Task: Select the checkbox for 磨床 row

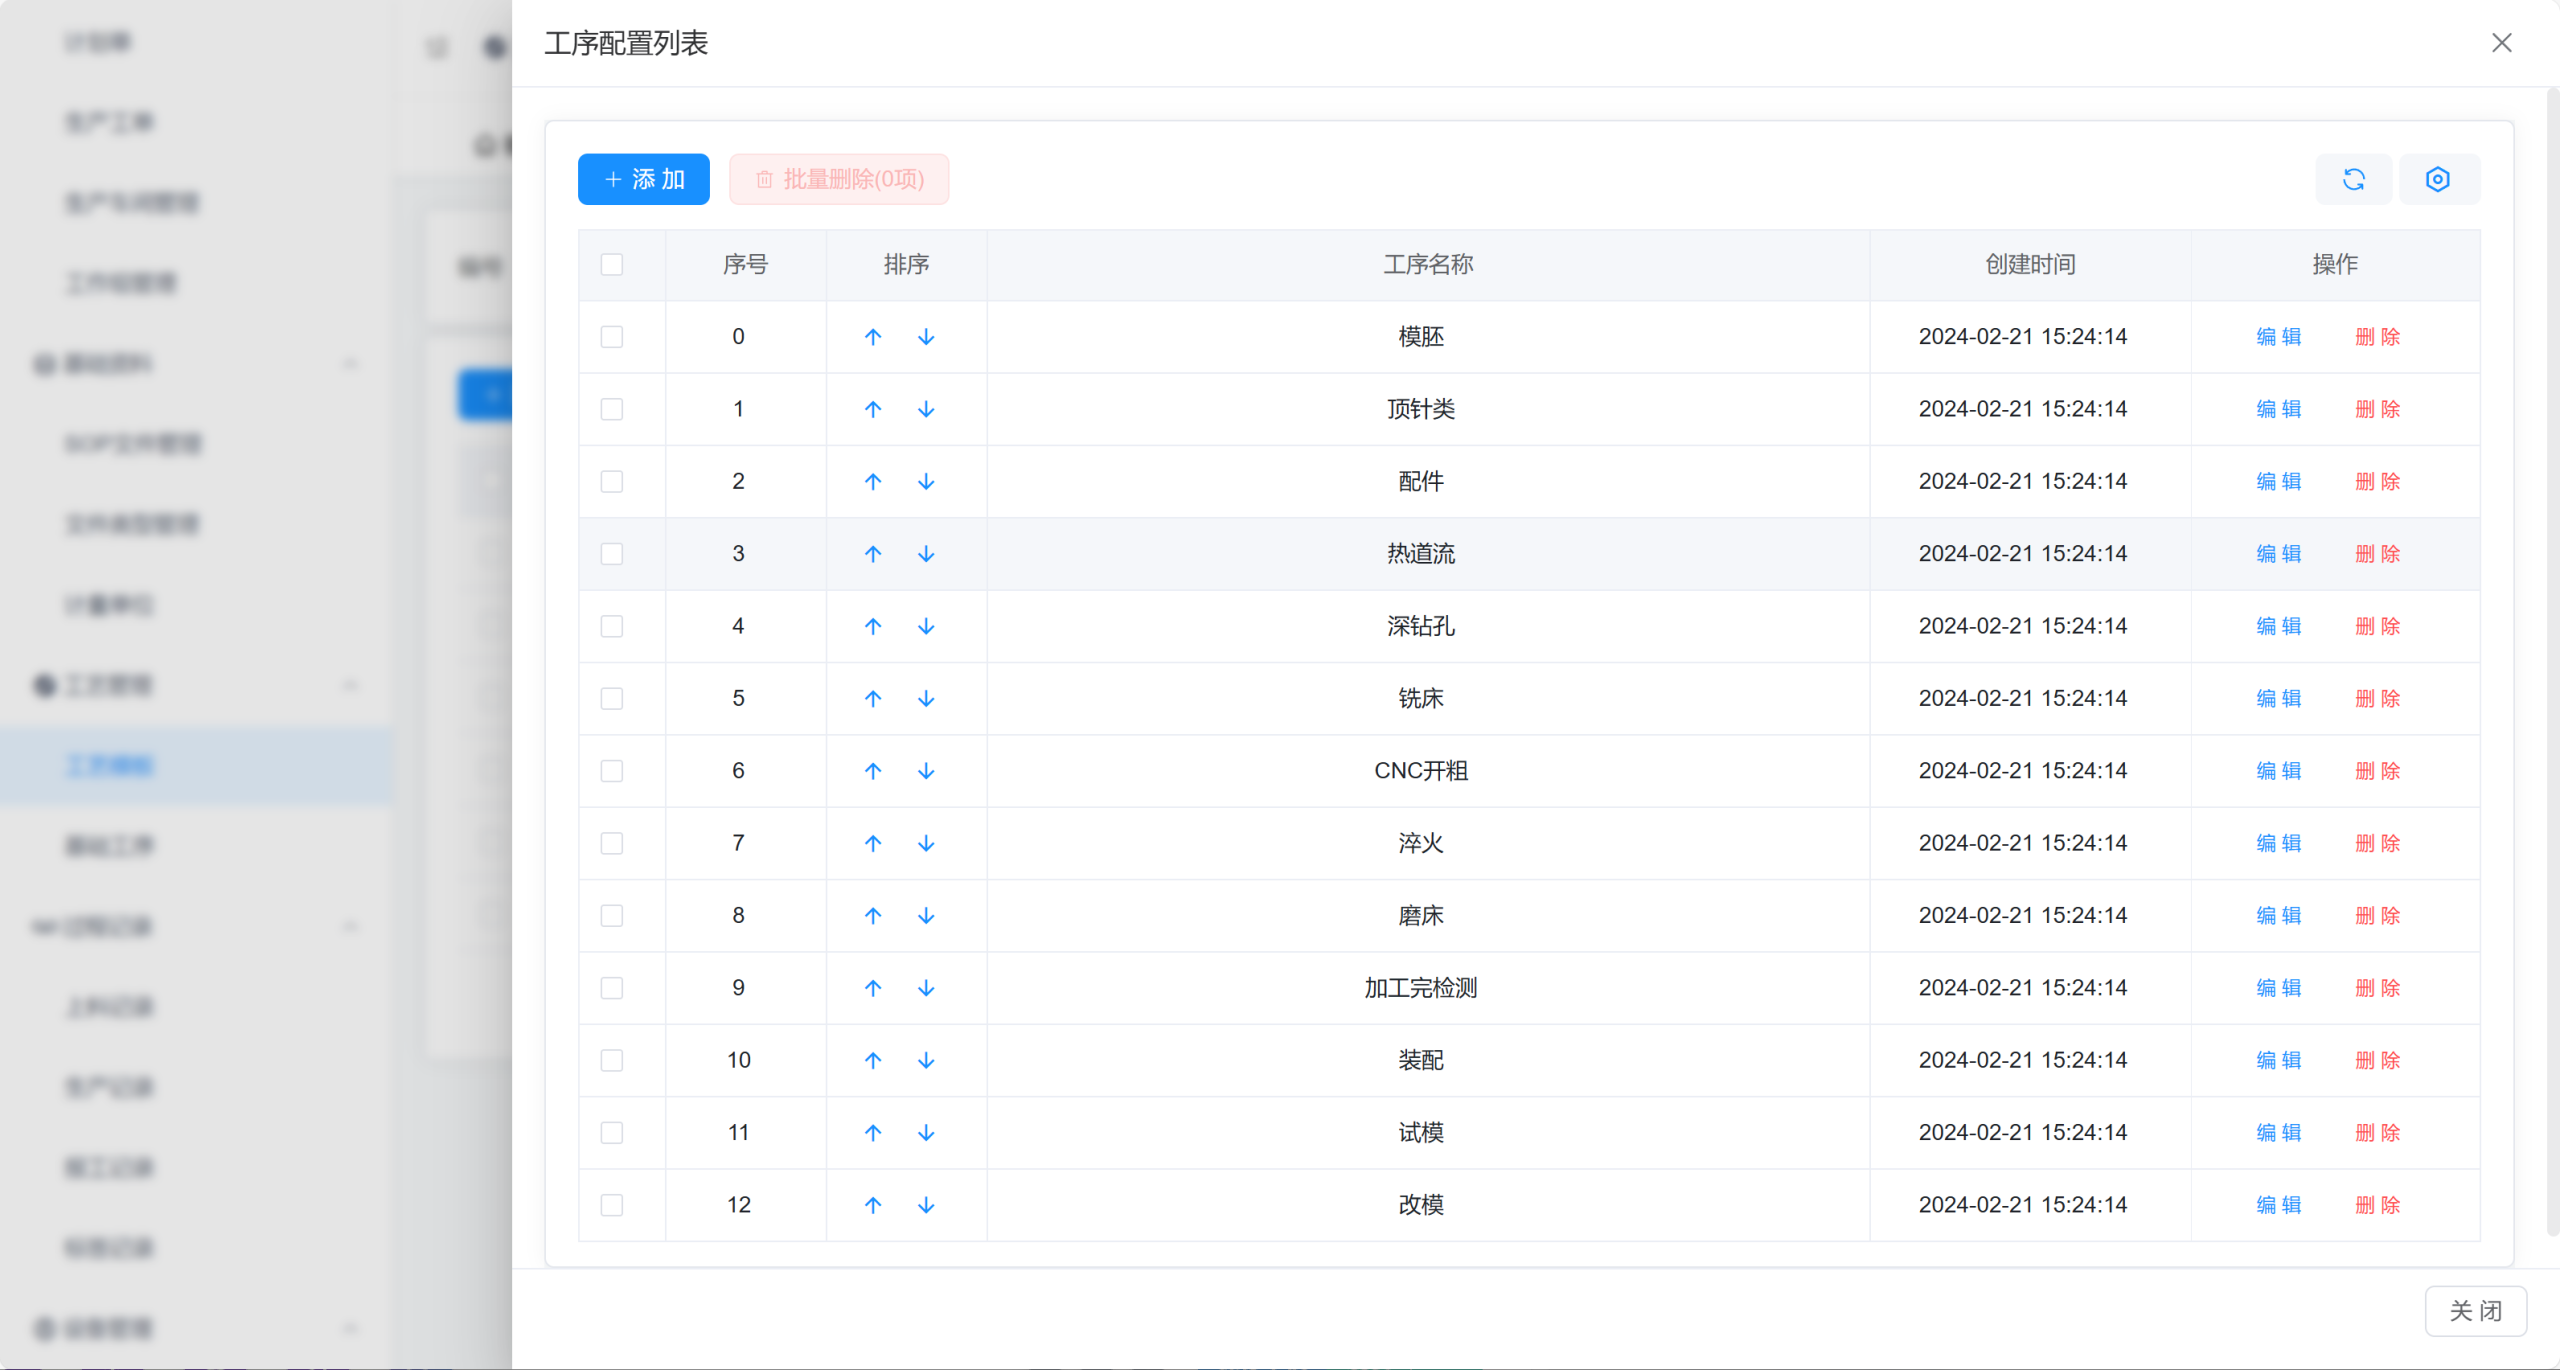Action: click(x=612, y=916)
